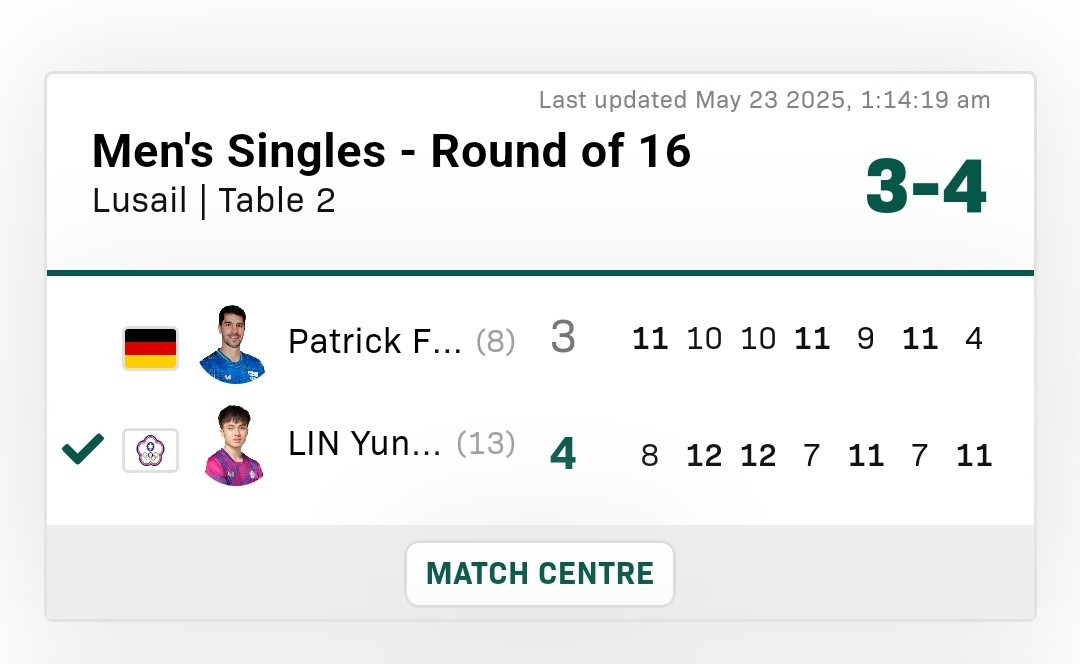The width and height of the screenshot is (1080, 664).
Task: Click Patrick's final game score 4
Action: pos(974,338)
